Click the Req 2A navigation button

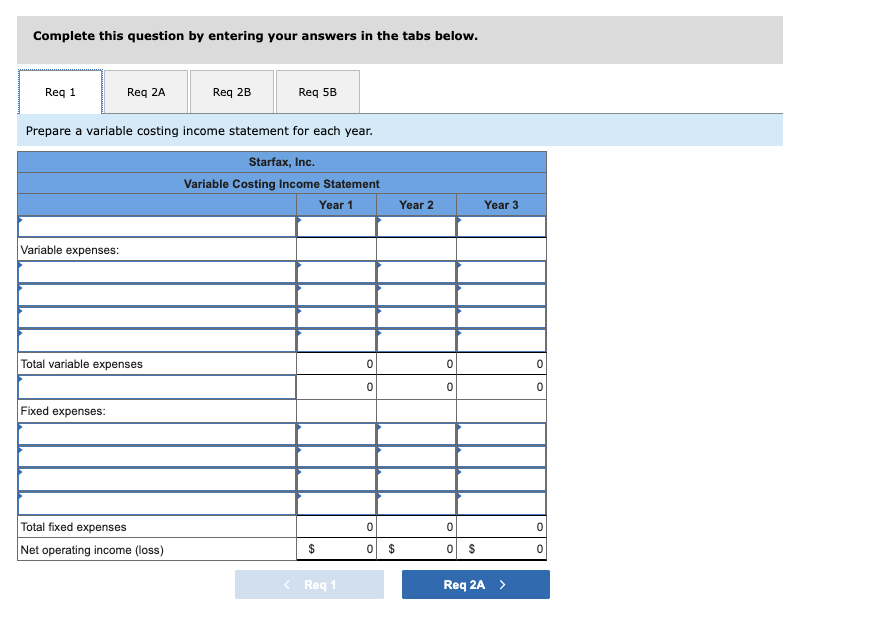click(475, 584)
